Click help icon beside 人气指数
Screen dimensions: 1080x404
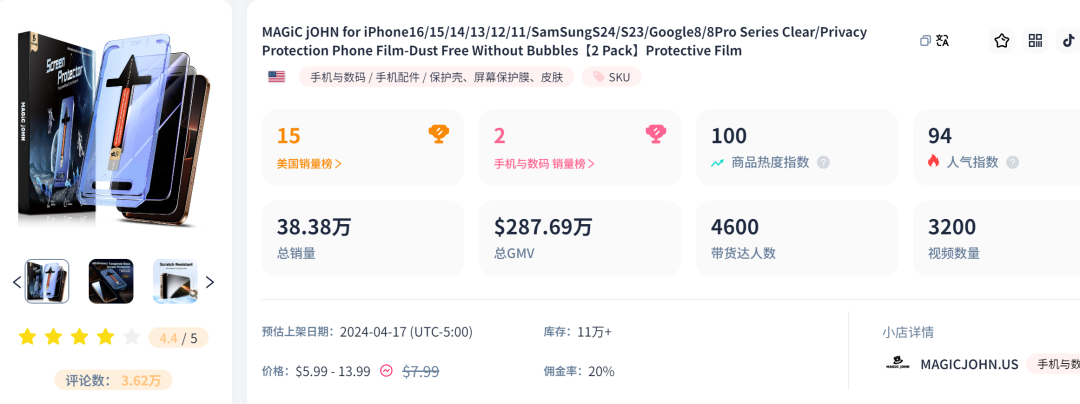tap(1012, 162)
